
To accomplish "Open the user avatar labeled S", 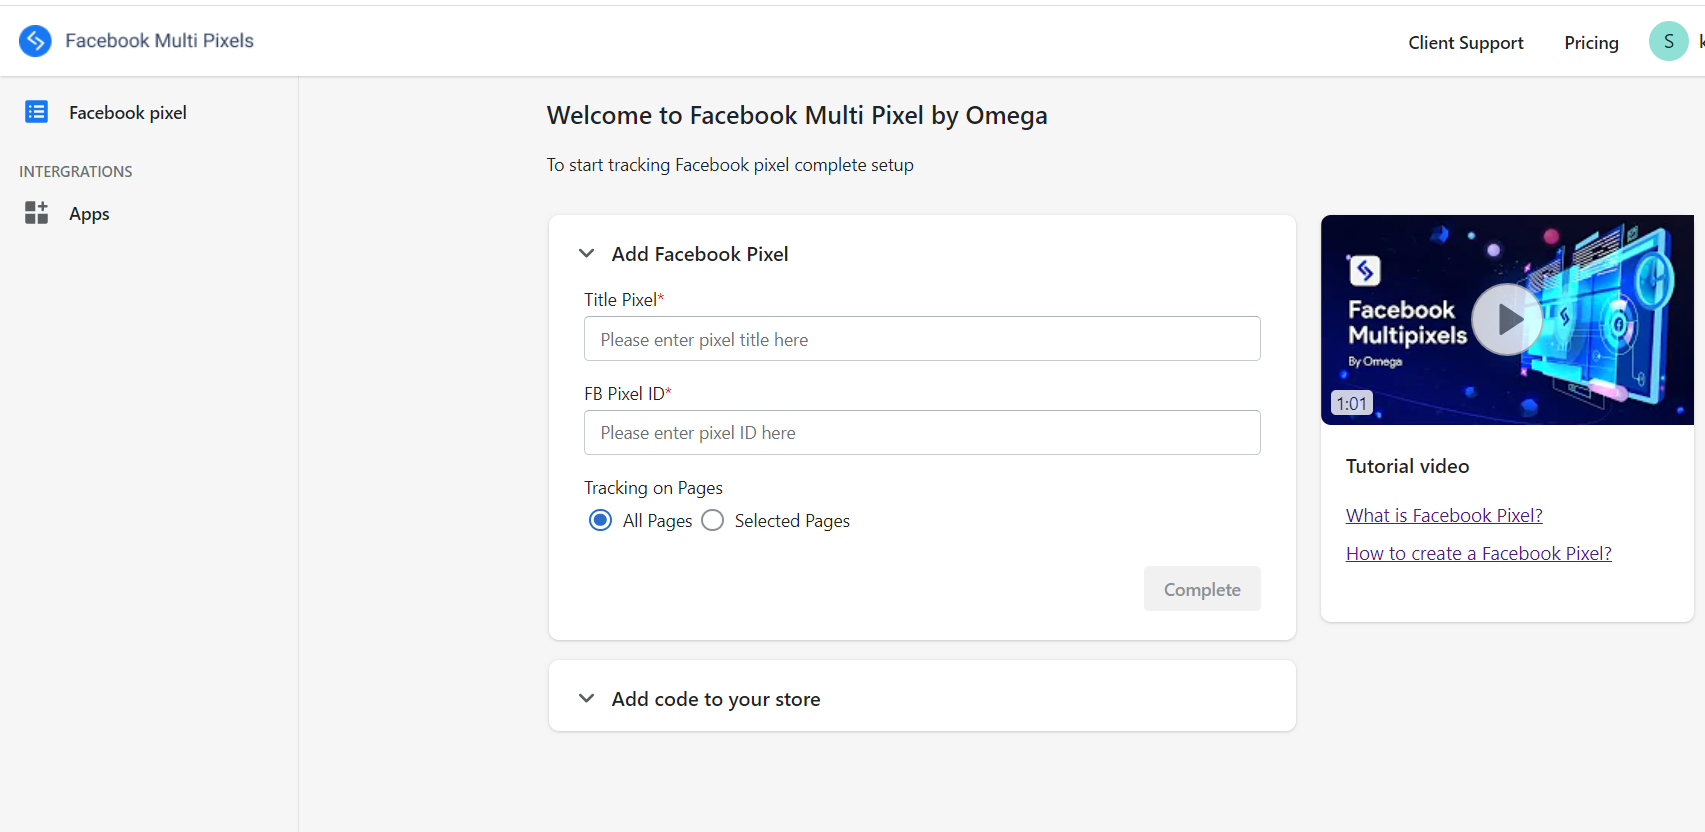I will coord(1668,41).
